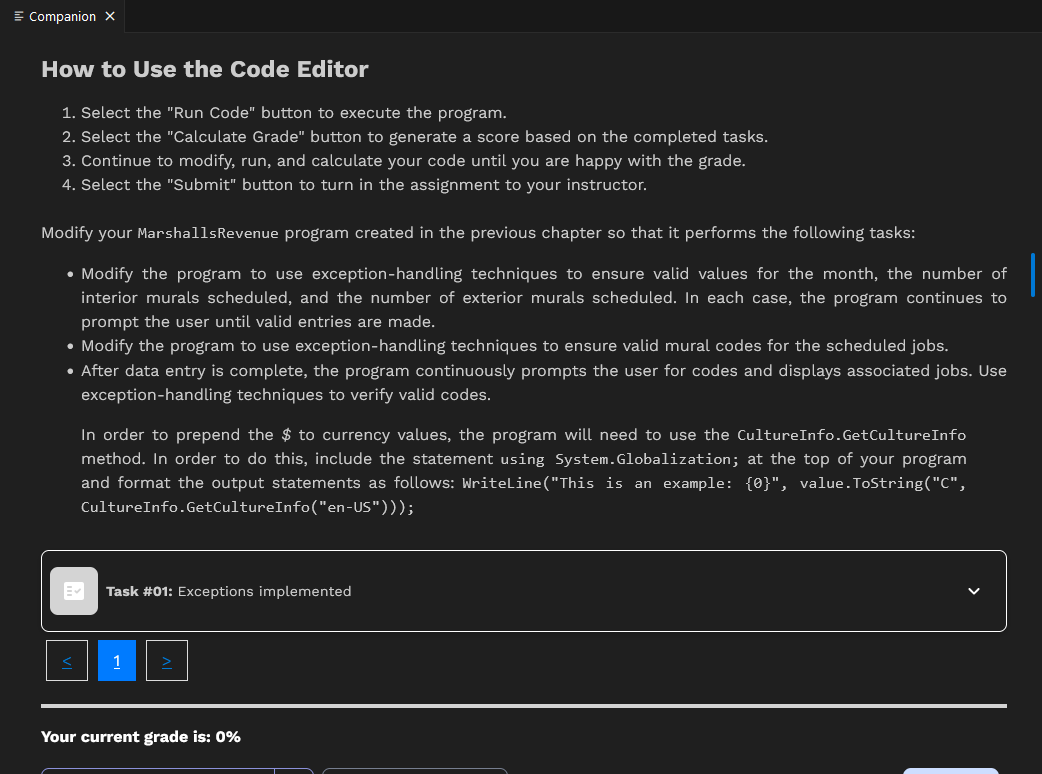
Task: Click the next page arrow control
Action: (x=166, y=660)
